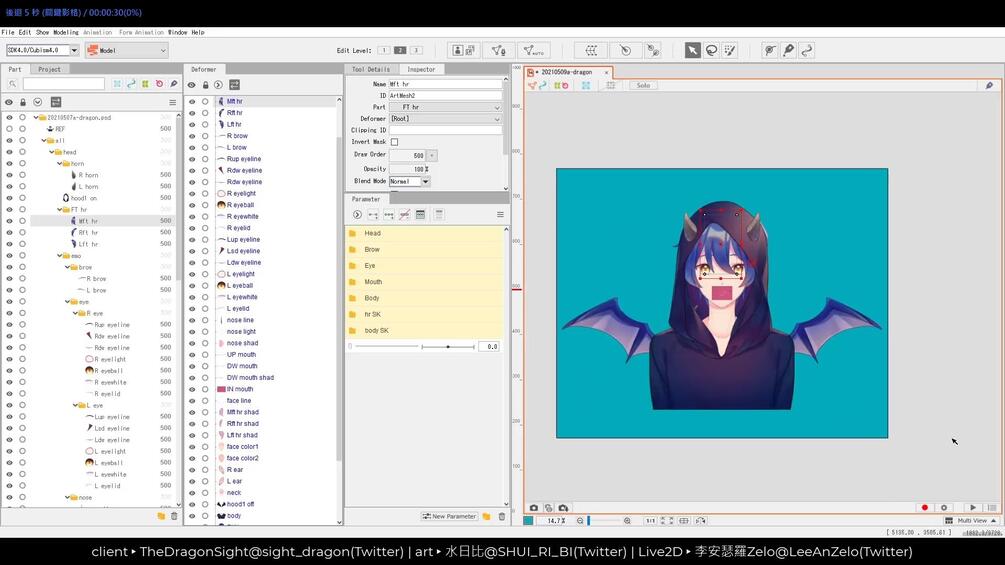Viewport: 1005px width, 565px height.
Task: Toggle the Invert Mask checkbox
Action: [x=394, y=142]
